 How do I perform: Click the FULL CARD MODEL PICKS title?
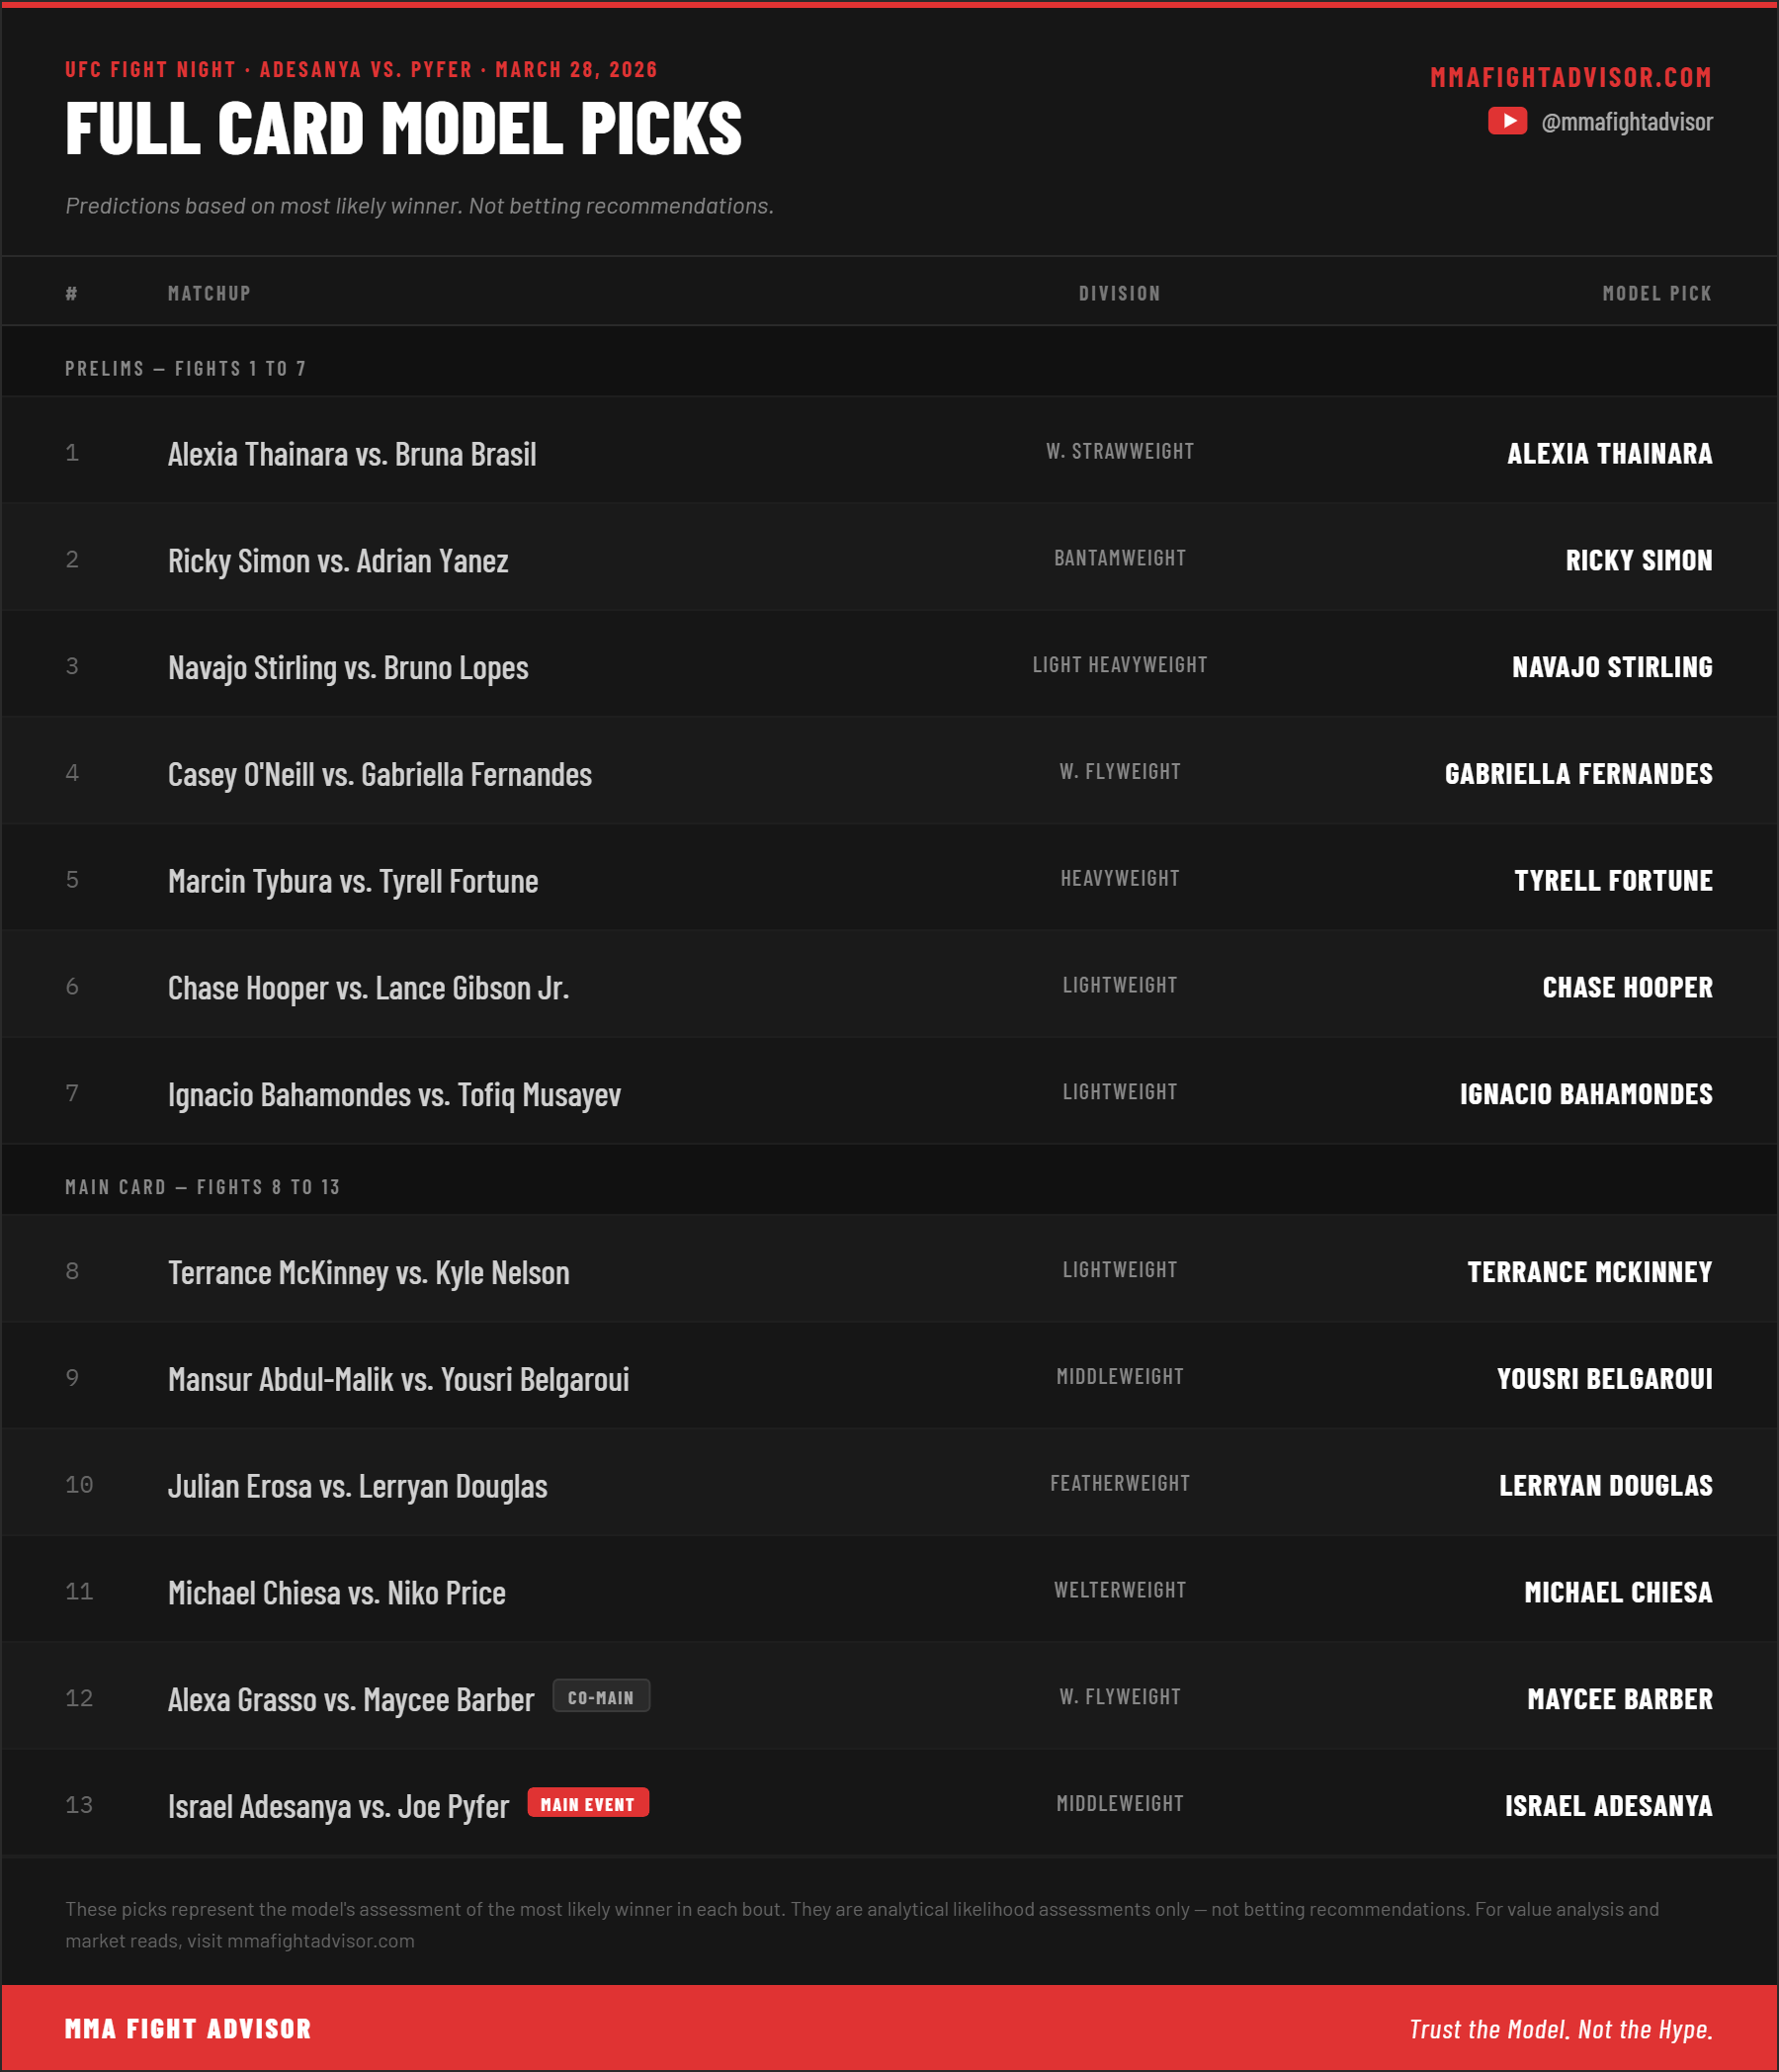pyautogui.click(x=404, y=128)
